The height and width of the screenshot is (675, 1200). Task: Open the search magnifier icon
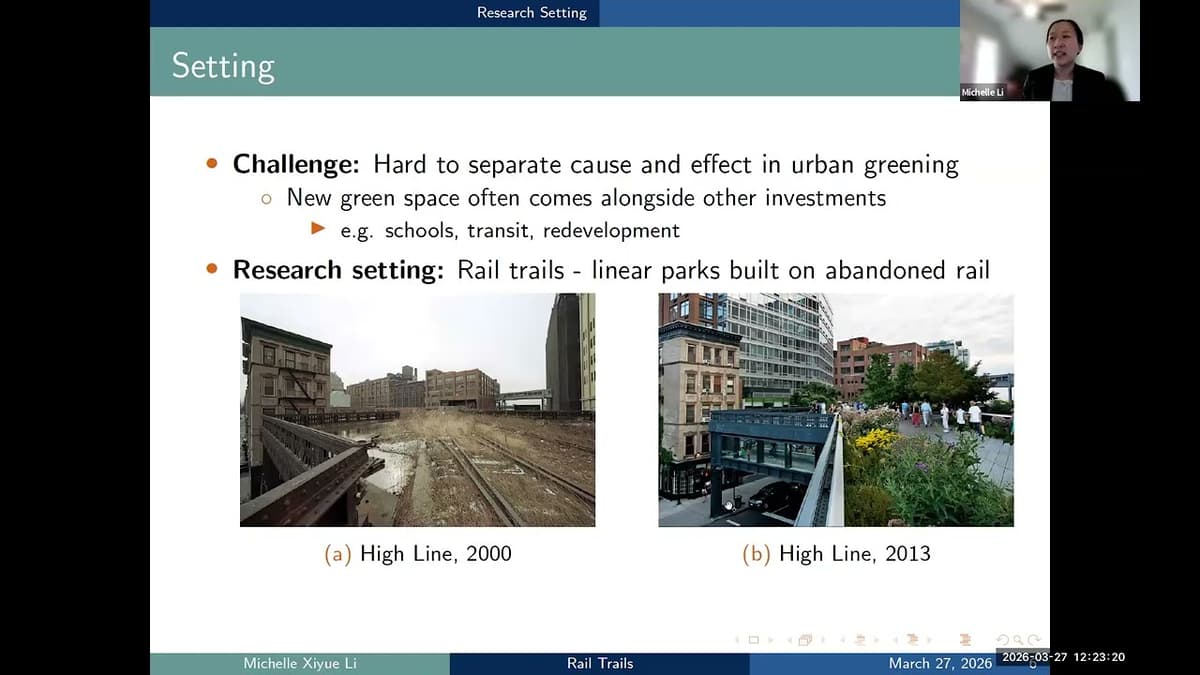pos(1016,641)
